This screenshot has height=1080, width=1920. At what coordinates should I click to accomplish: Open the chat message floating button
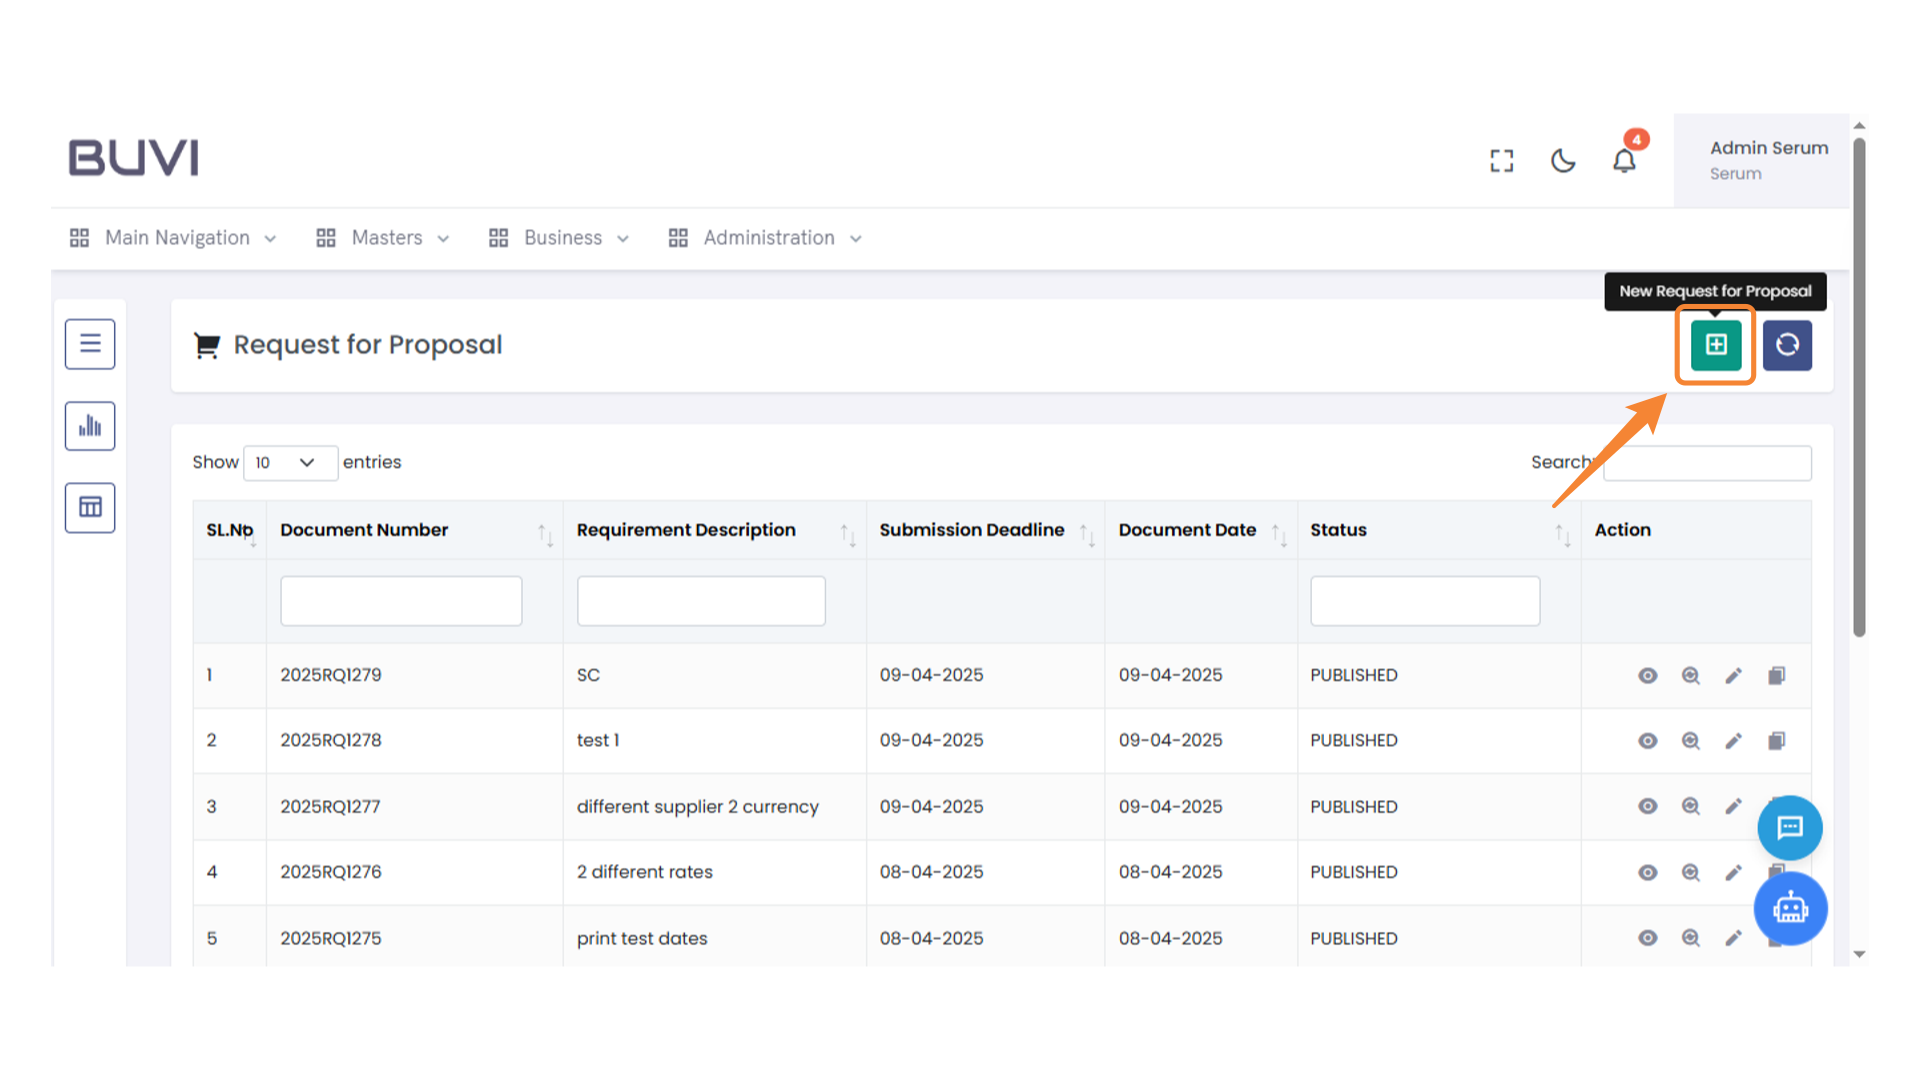pos(1789,828)
